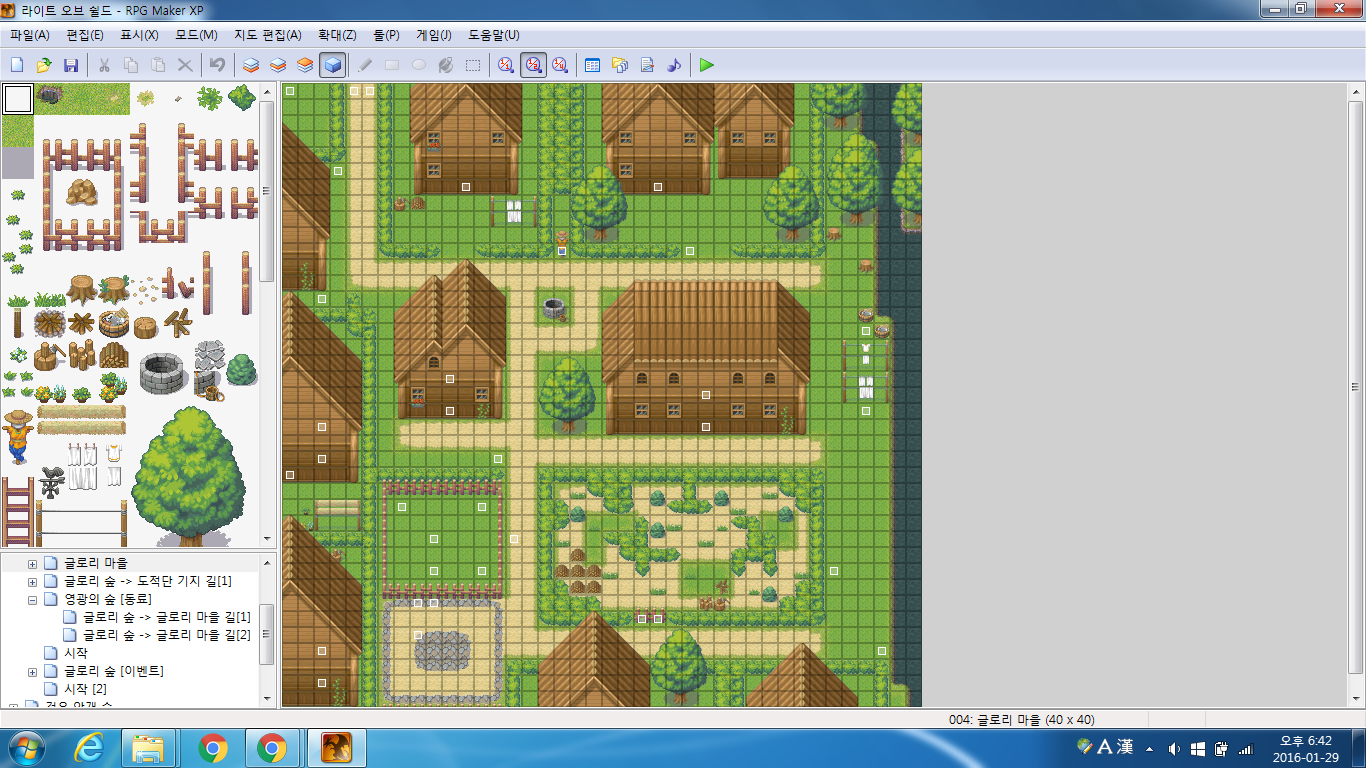
Task: Set map zoom to 1/2 scale
Action: (533, 65)
